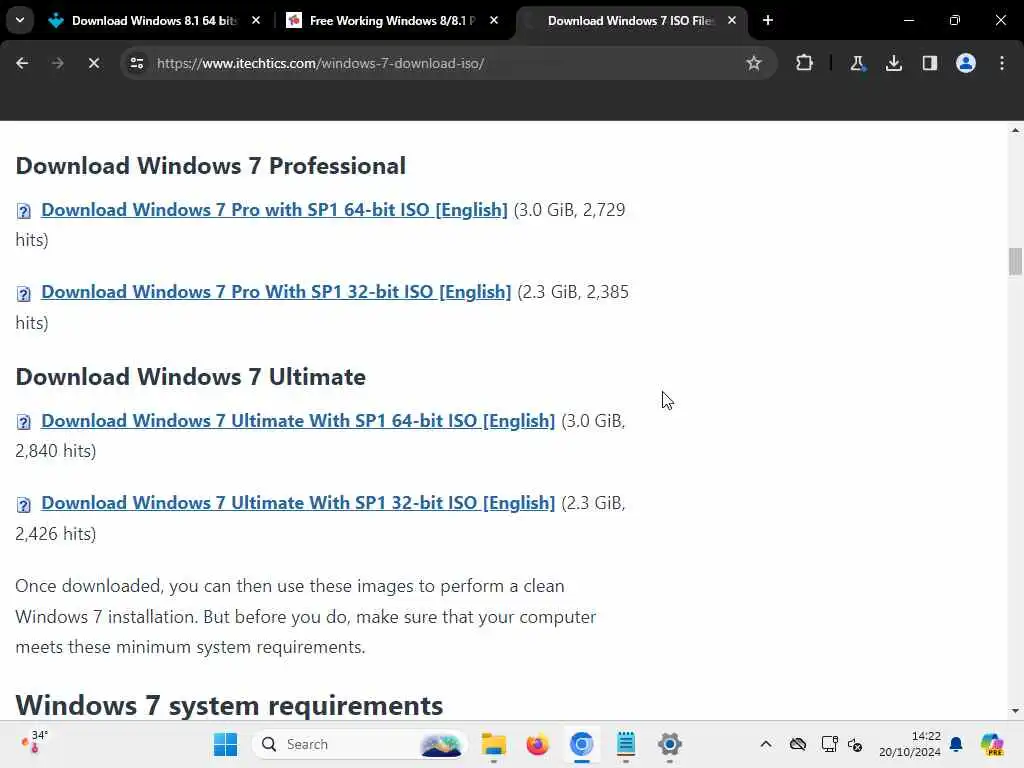Click file icon beside Pro 32-bit ISO link

click(24, 293)
